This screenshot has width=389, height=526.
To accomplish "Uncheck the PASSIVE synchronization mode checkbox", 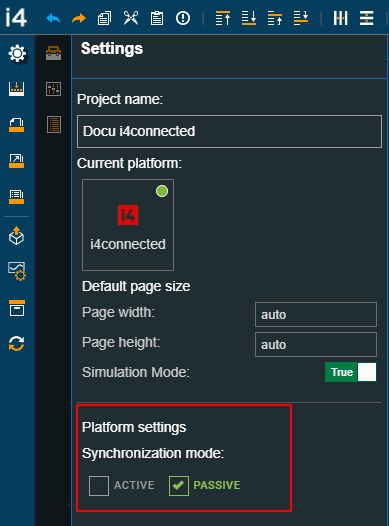I will pos(179,486).
